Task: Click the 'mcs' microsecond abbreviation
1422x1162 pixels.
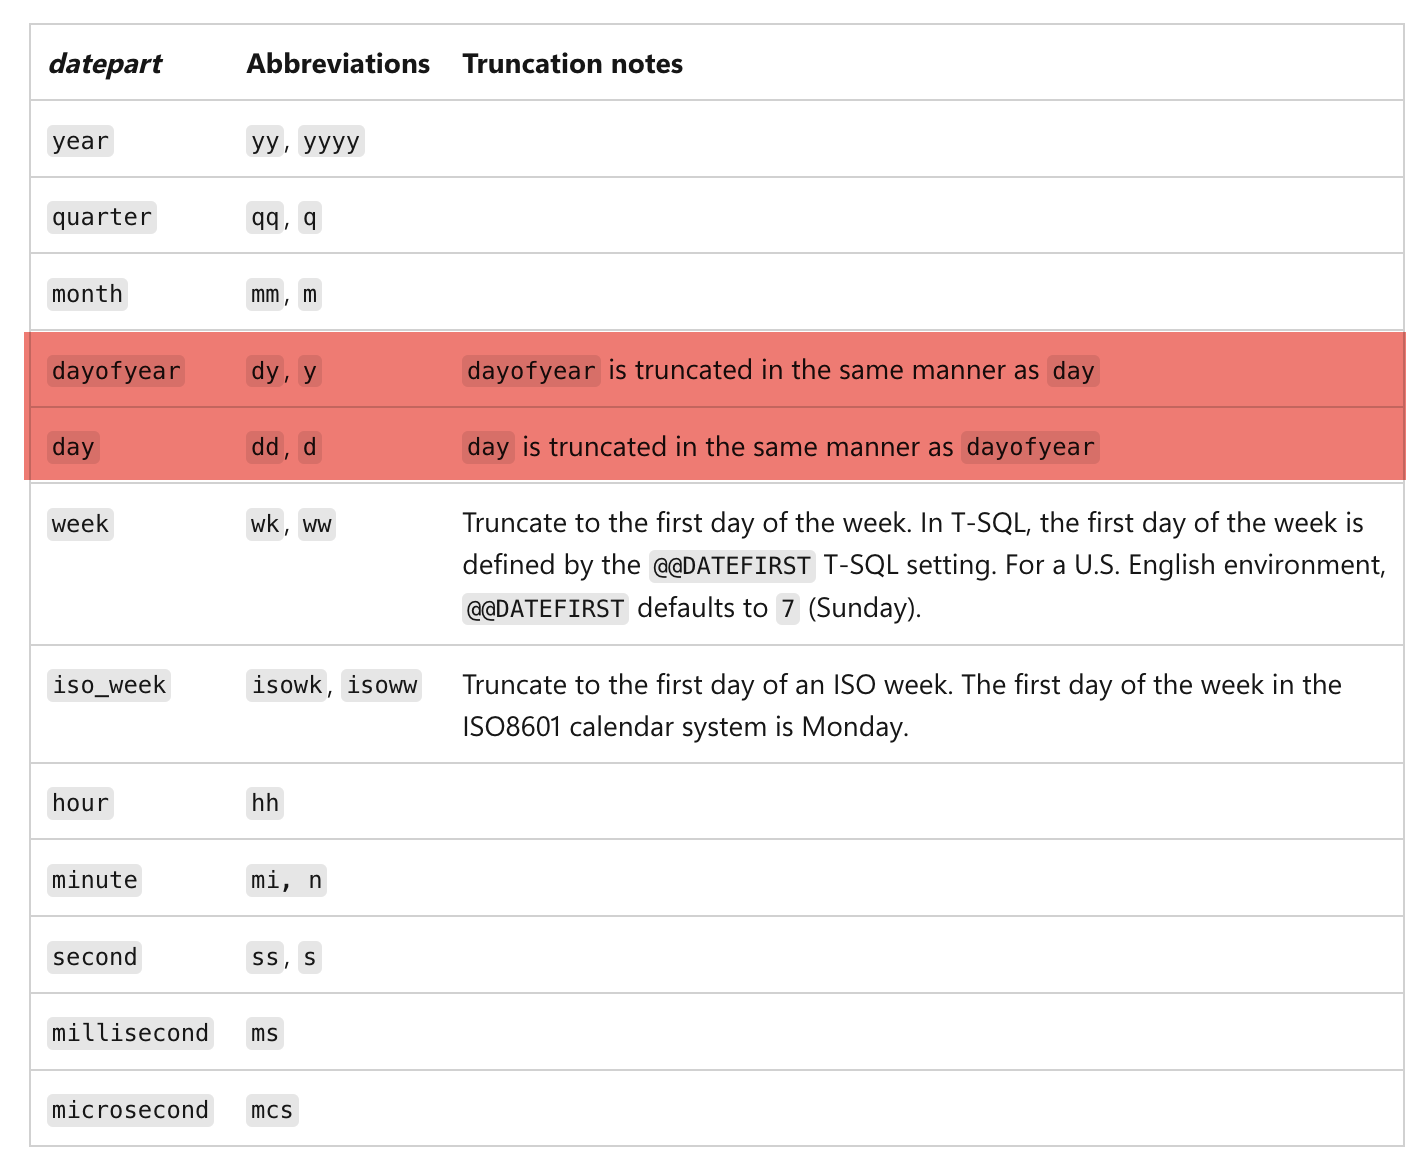Action: [272, 1110]
